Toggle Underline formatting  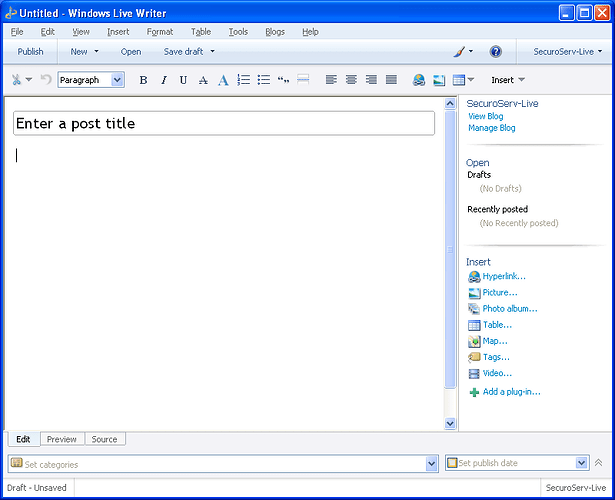point(183,80)
